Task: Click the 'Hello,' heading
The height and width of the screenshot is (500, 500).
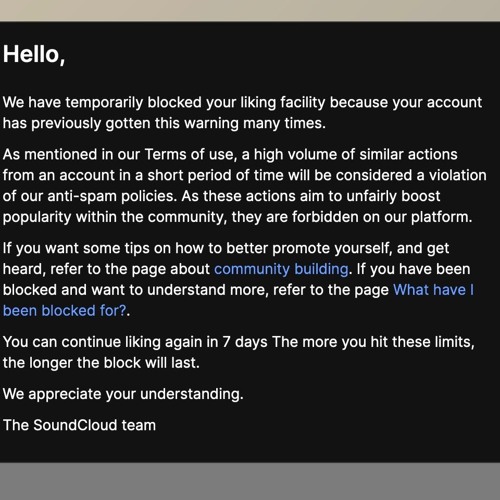Action: coord(34,54)
